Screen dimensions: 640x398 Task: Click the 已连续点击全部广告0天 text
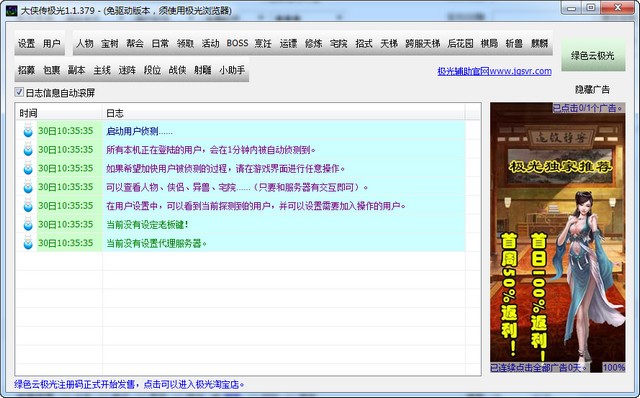[x=539, y=367]
